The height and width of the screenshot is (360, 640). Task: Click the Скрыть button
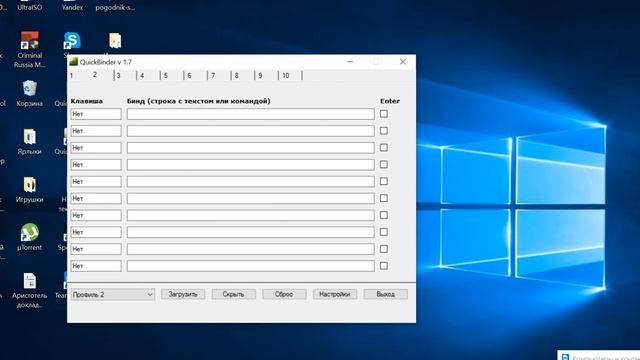click(233, 294)
